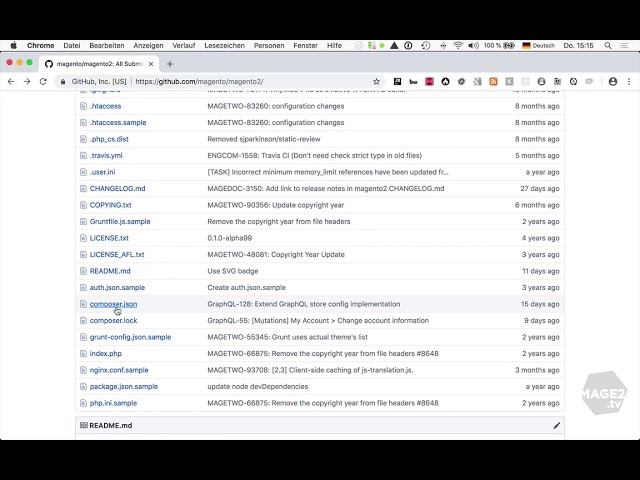The width and height of the screenshot is (640, 480).
Task: Open the Apple menu
Action: click(x=13, y=45)
